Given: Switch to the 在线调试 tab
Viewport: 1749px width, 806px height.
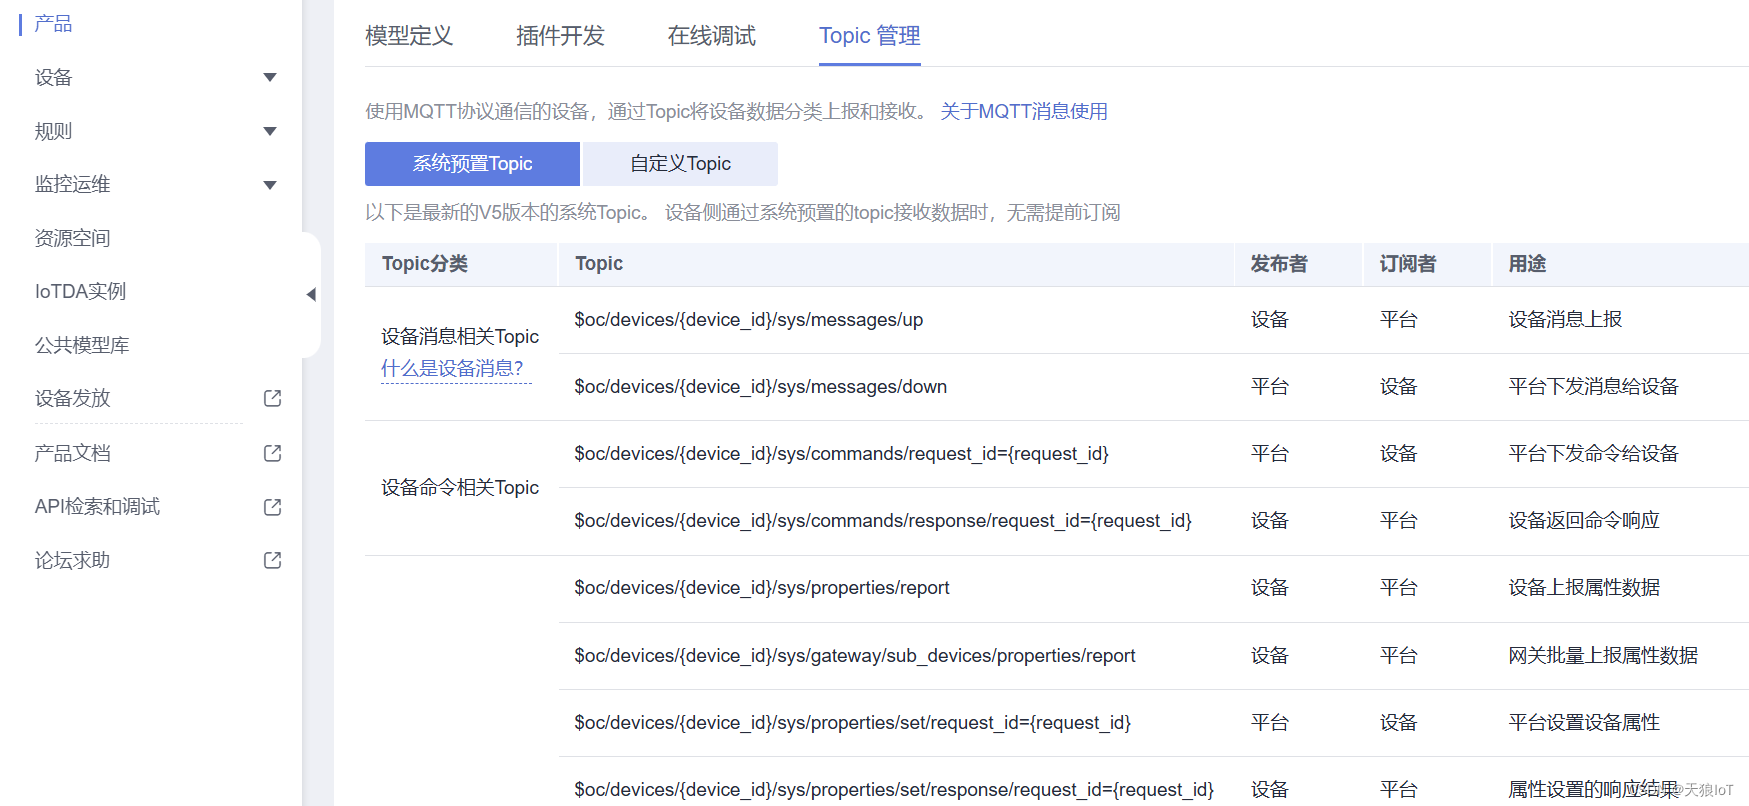Looking at the screenshot, I should pos(712,36).
